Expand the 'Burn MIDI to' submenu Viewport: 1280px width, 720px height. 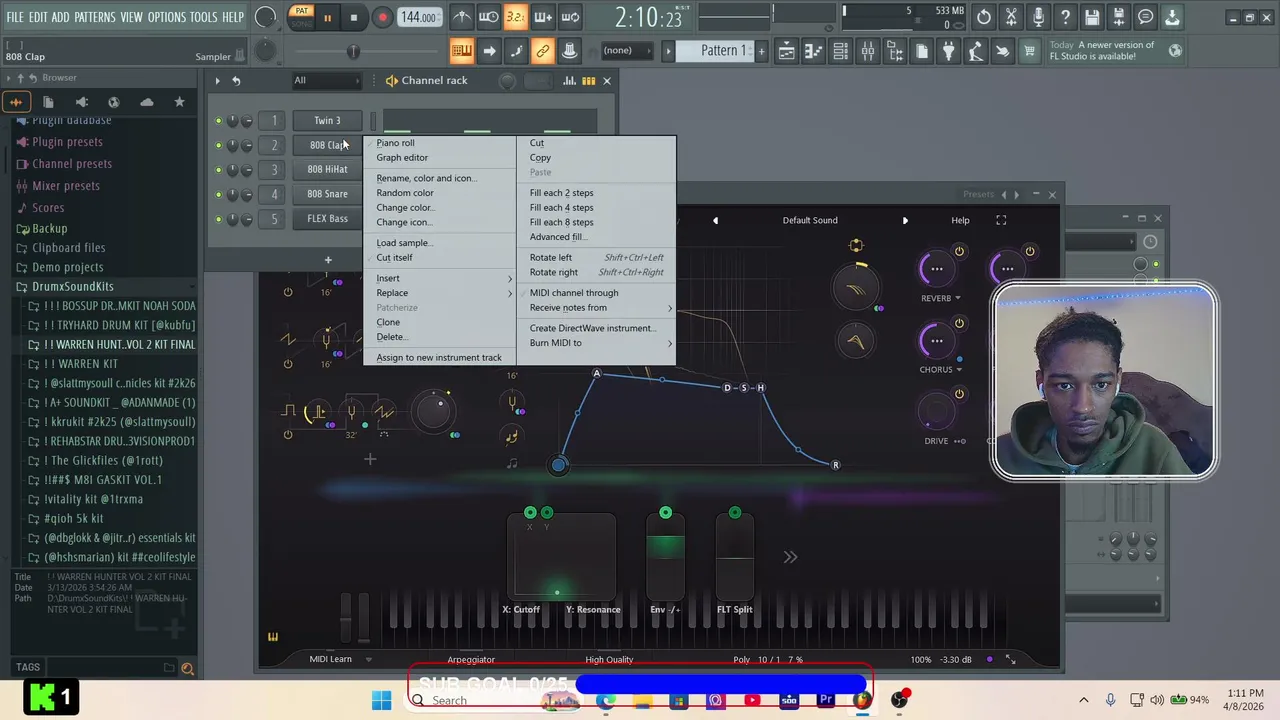pyautogui.click(x=598, y=343)
